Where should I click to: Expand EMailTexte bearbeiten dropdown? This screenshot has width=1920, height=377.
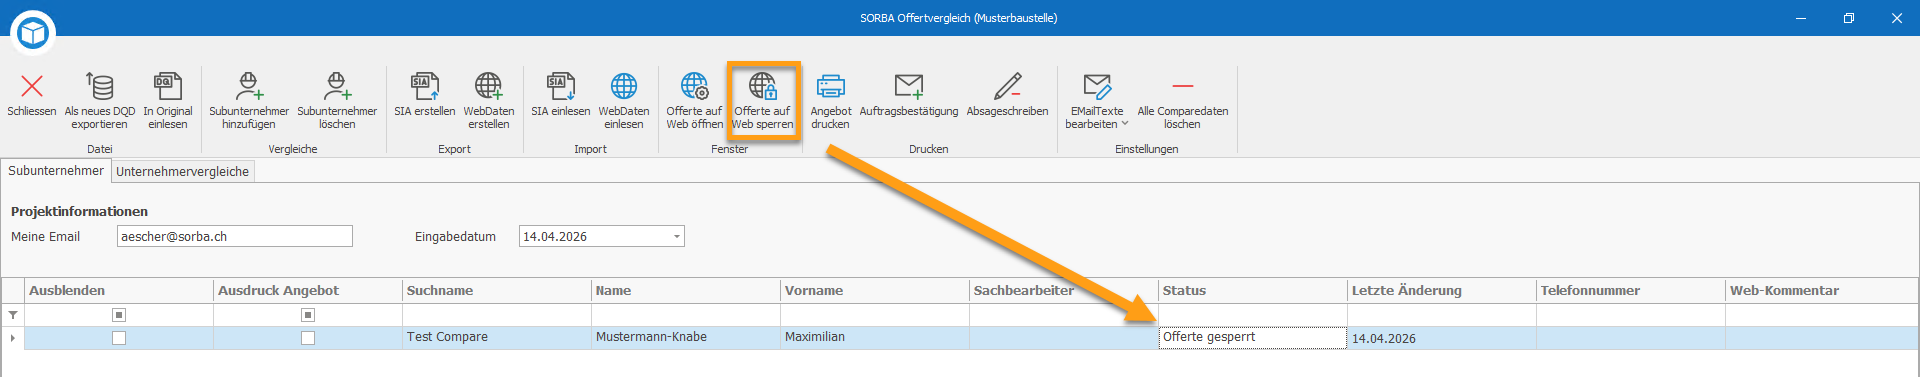click(1125, 124)
